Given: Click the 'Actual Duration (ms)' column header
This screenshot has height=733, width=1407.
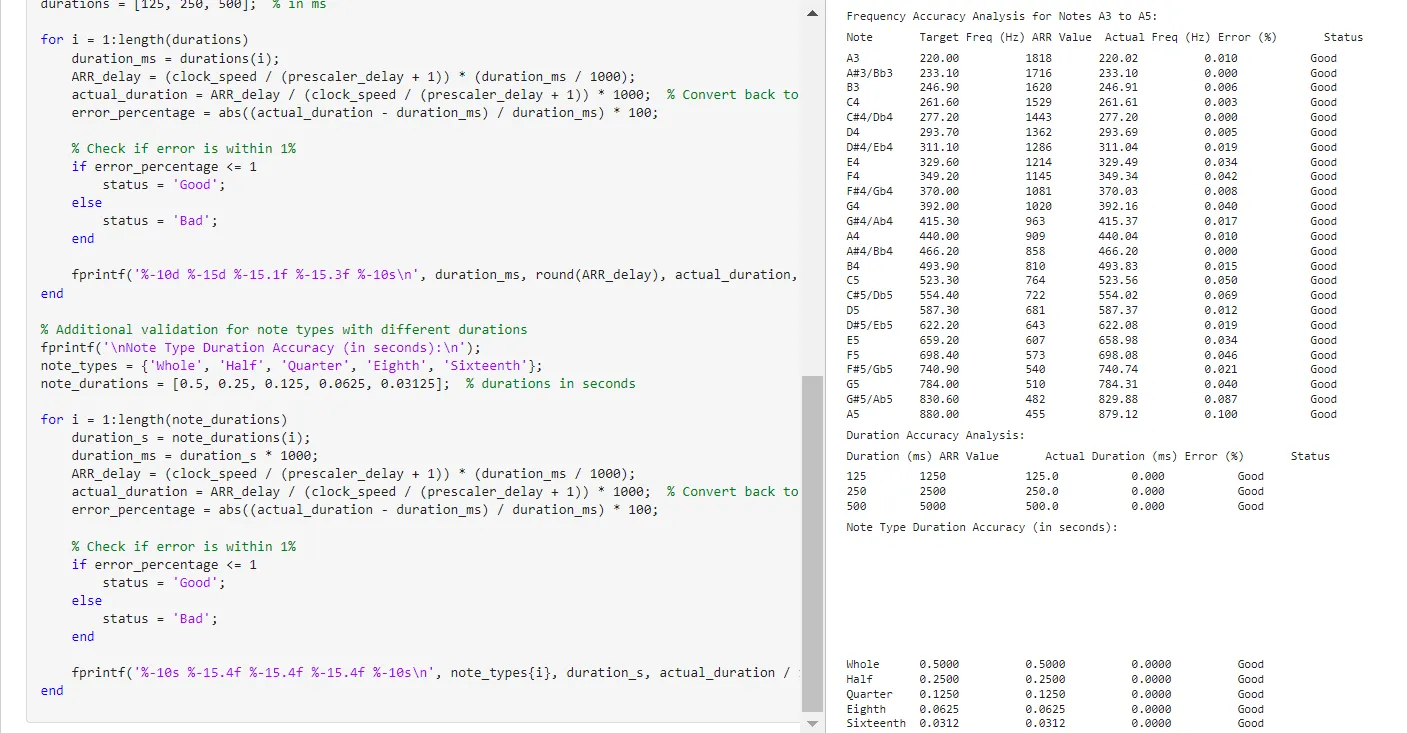Looking at the screenshot, I should [x=1111, y=456].
